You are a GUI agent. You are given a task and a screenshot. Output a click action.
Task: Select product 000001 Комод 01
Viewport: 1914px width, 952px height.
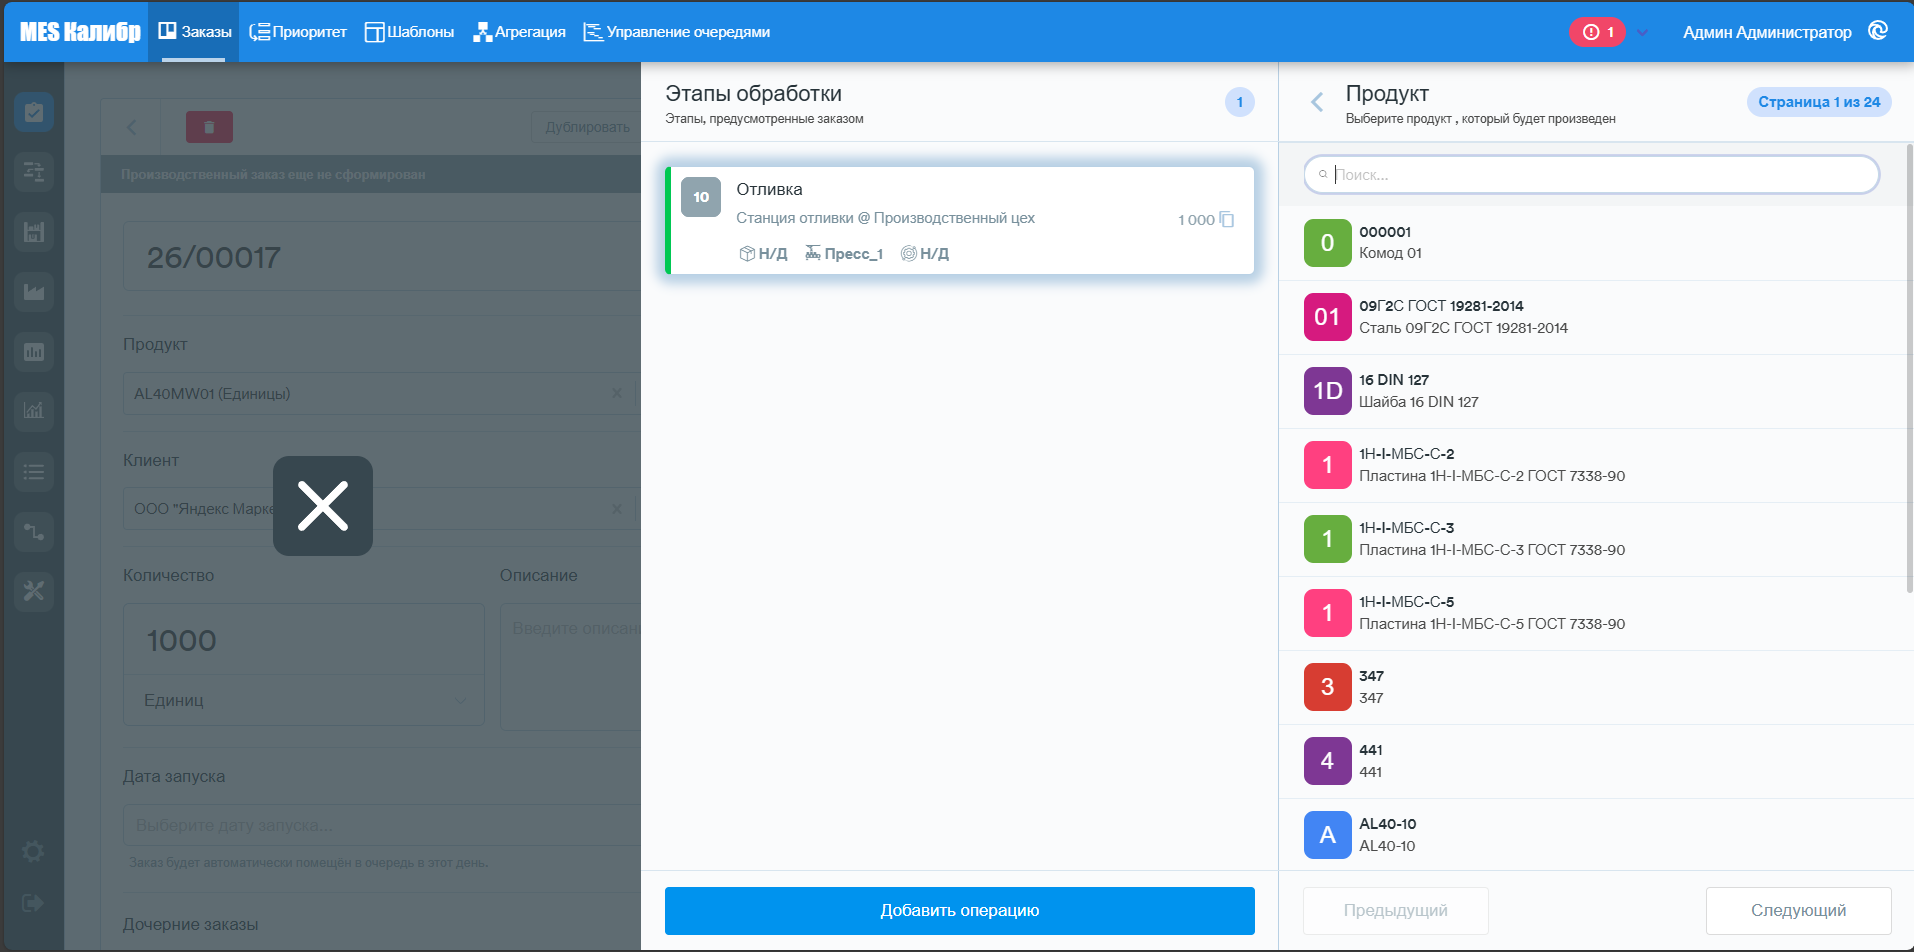(x=1594, y=243)
